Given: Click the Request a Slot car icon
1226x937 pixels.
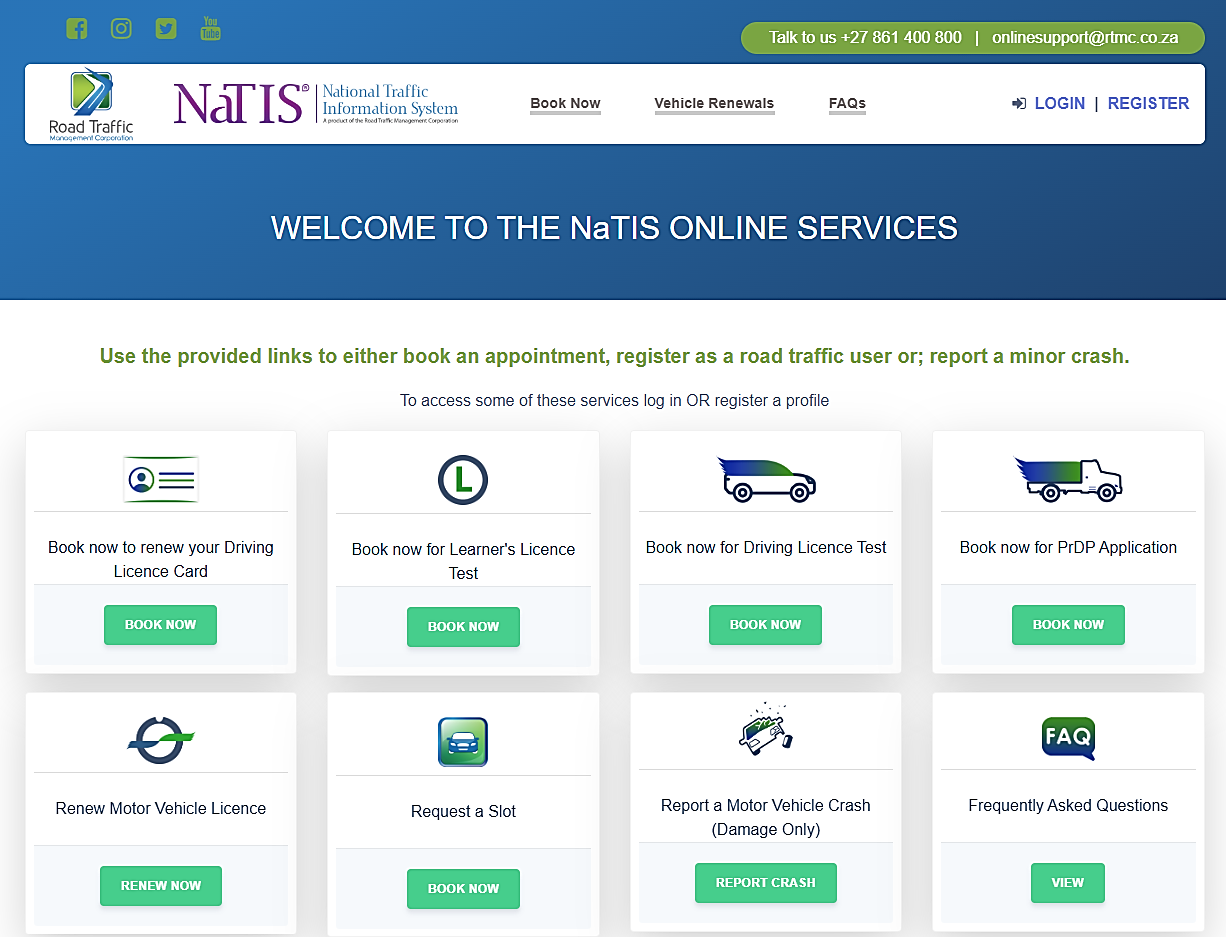Looking at the screenshot, I should (x=463, y=742).
